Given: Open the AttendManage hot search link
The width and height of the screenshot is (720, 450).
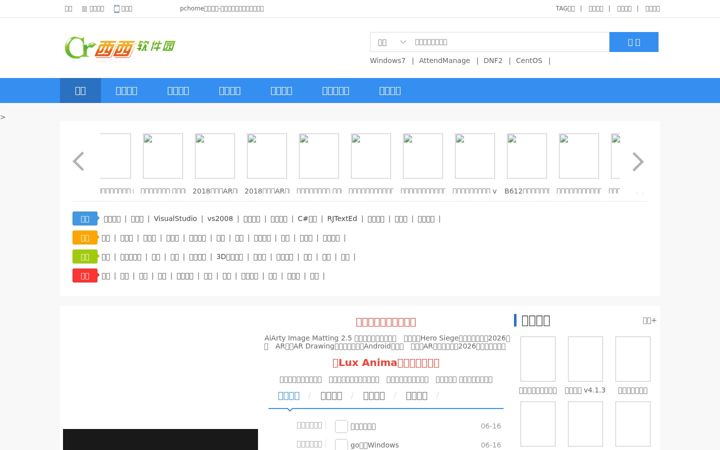Looking at the screenshot, I should (x=444, y=61).
